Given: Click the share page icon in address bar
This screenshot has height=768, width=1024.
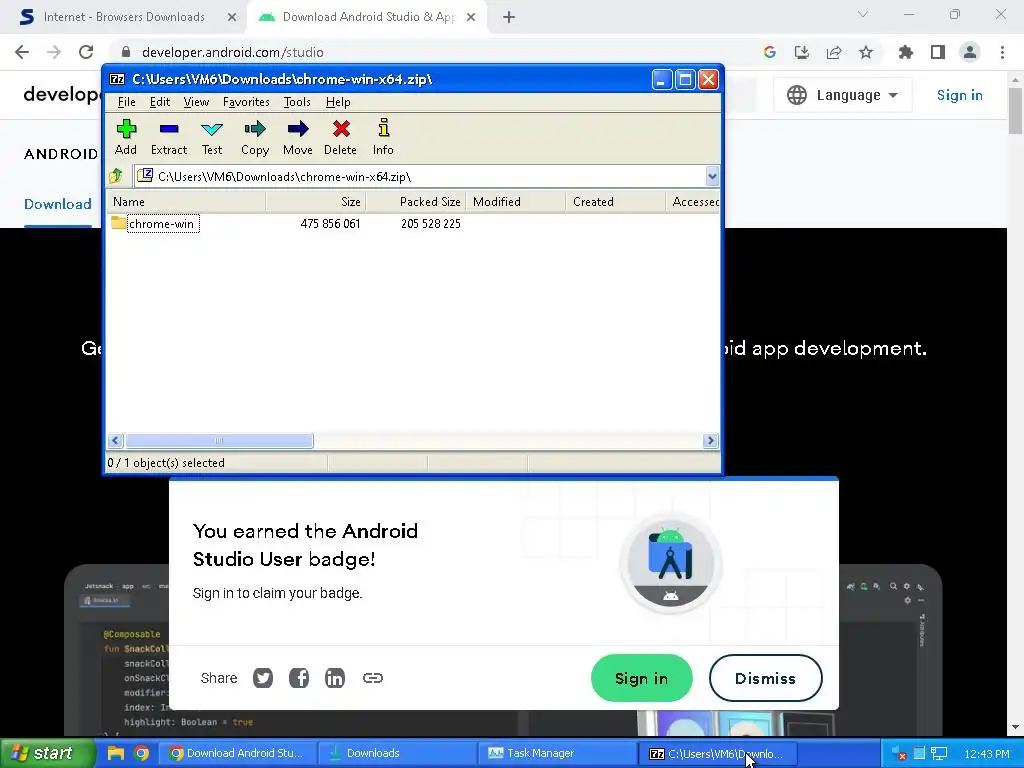Looking at the screenshot, I should click(x=834, y=52).
